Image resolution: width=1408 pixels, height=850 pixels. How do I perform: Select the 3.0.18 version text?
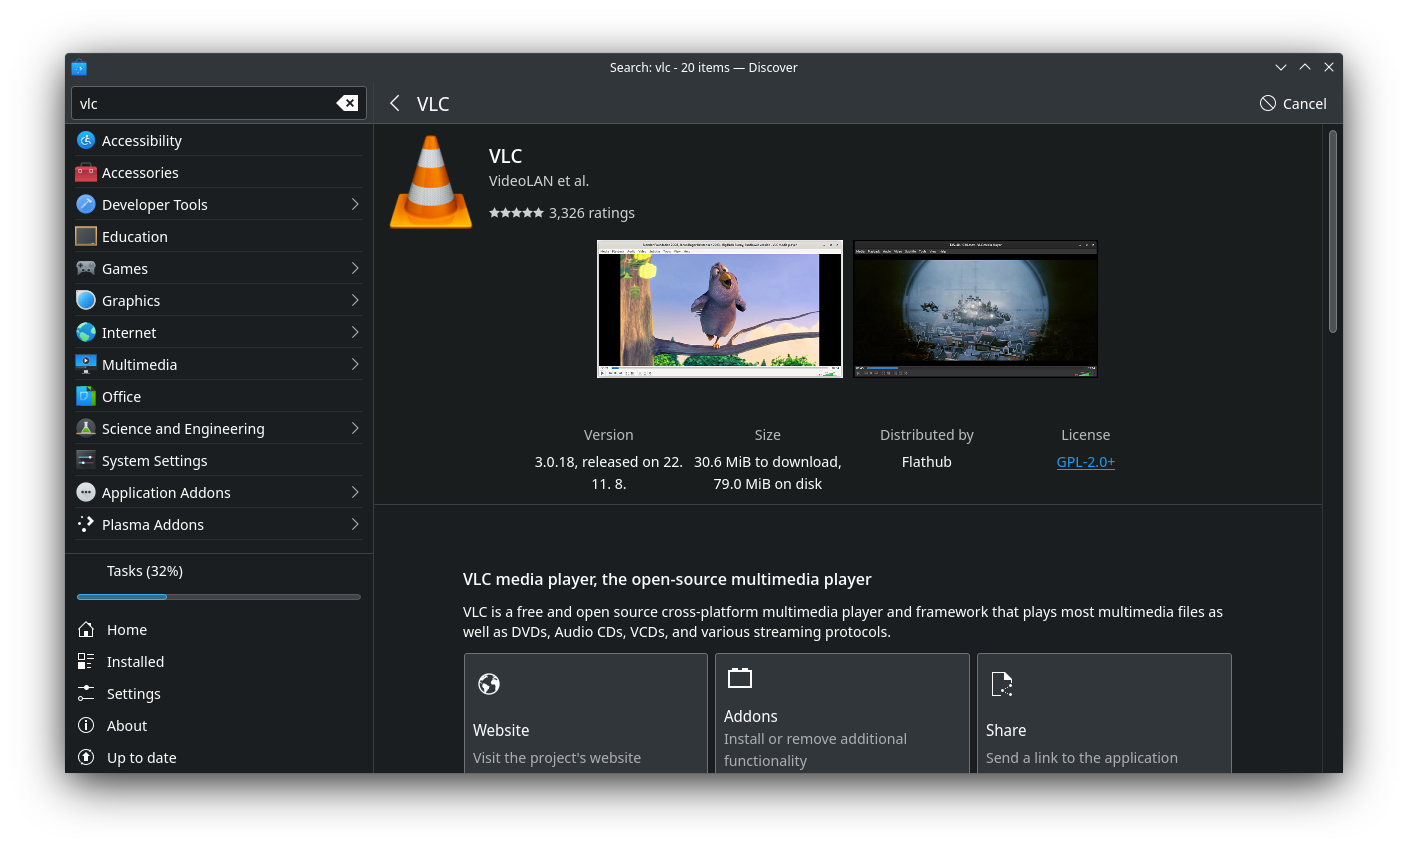[x=608, y=473]
